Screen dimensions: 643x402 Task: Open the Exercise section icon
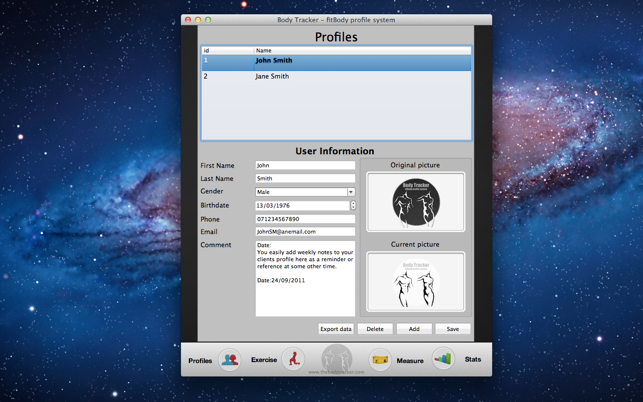(293, 359)
